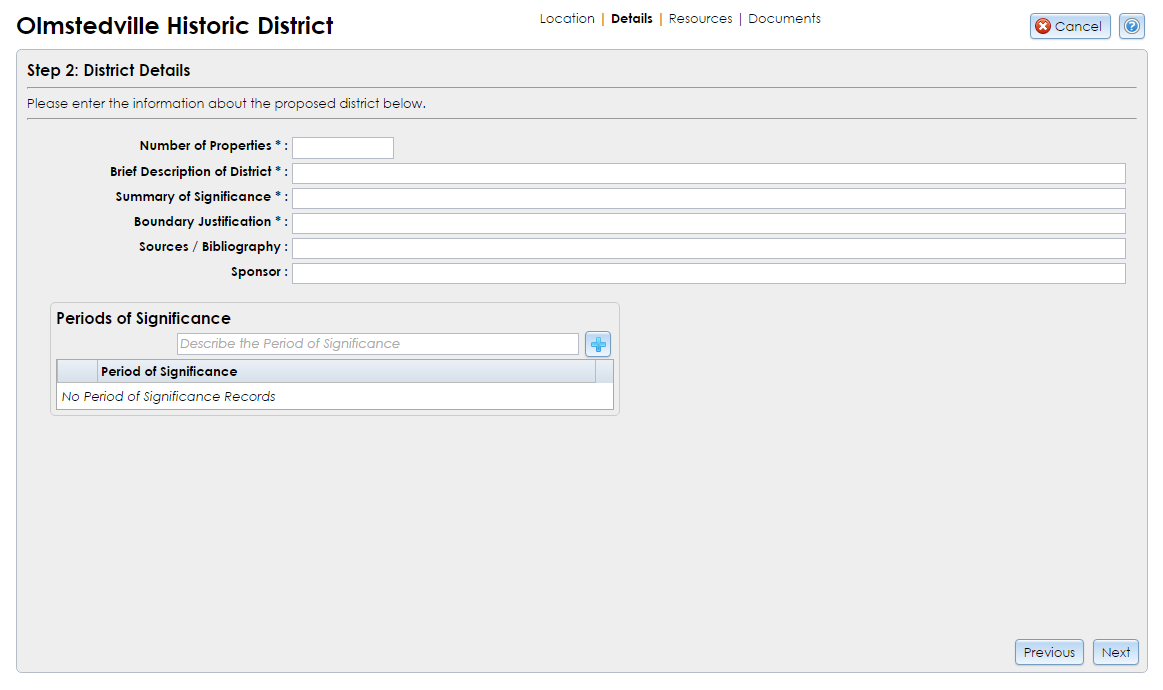Select the No Period of Significance Records row
Screen dimensions: 1163x690
(168, 396)
